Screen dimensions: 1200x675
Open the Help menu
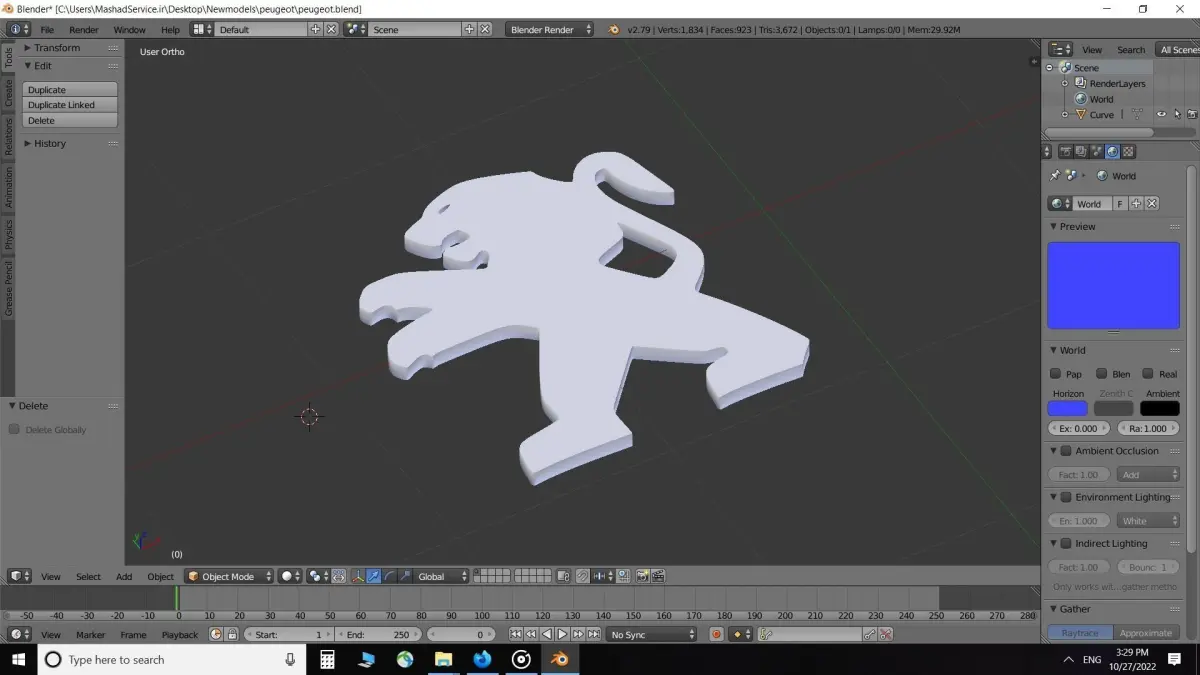pos(170,29)
